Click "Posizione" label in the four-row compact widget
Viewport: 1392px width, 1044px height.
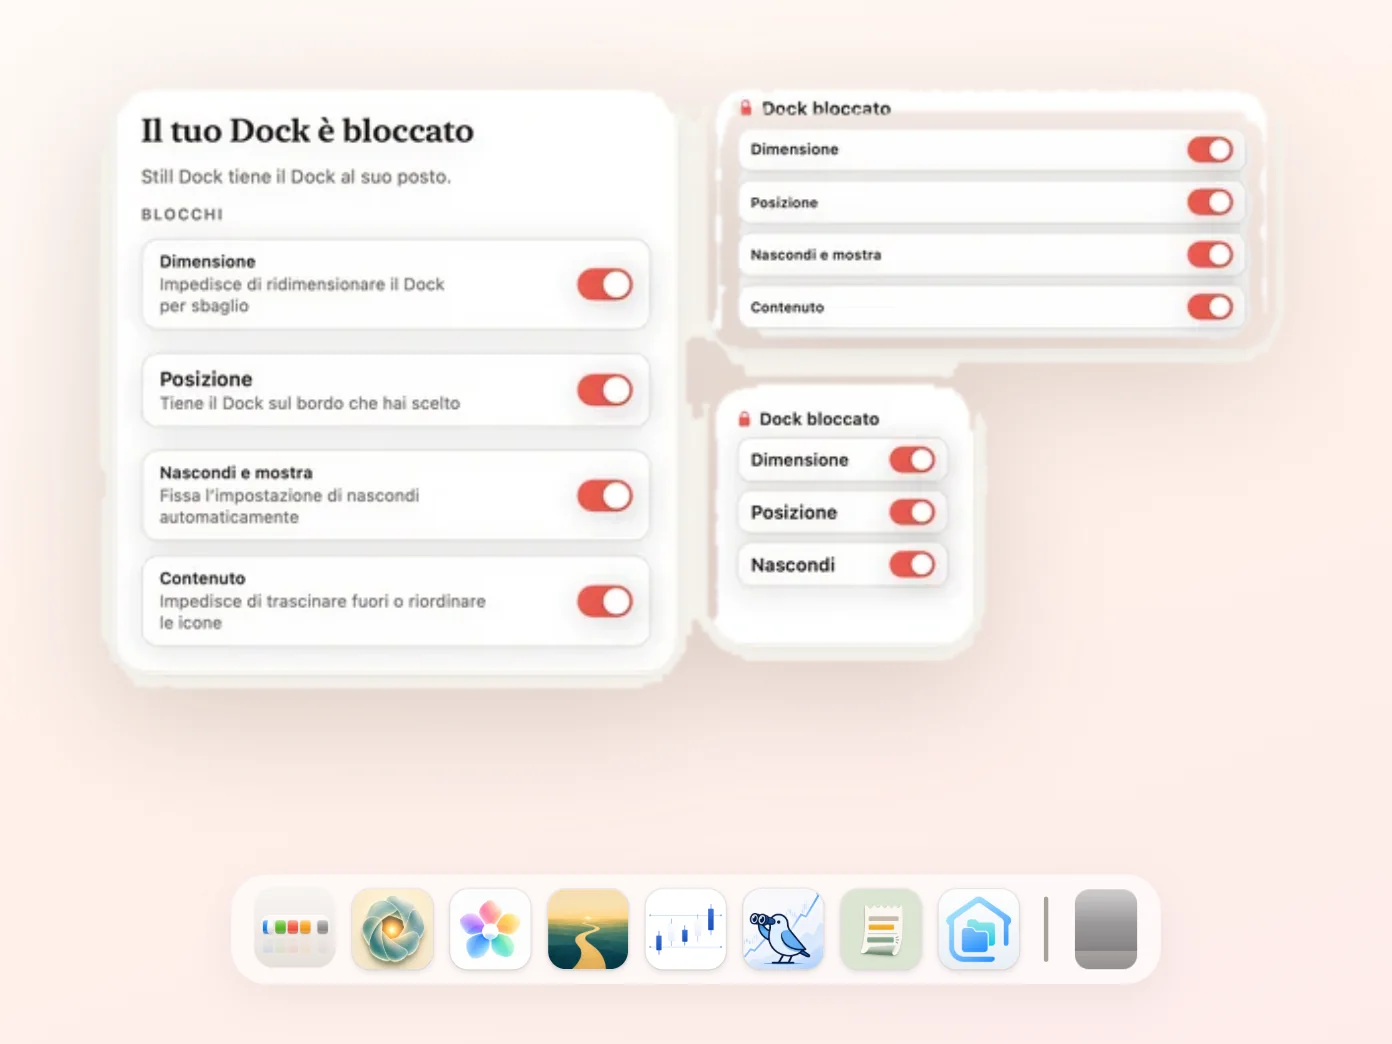click(x=784, y=202)
